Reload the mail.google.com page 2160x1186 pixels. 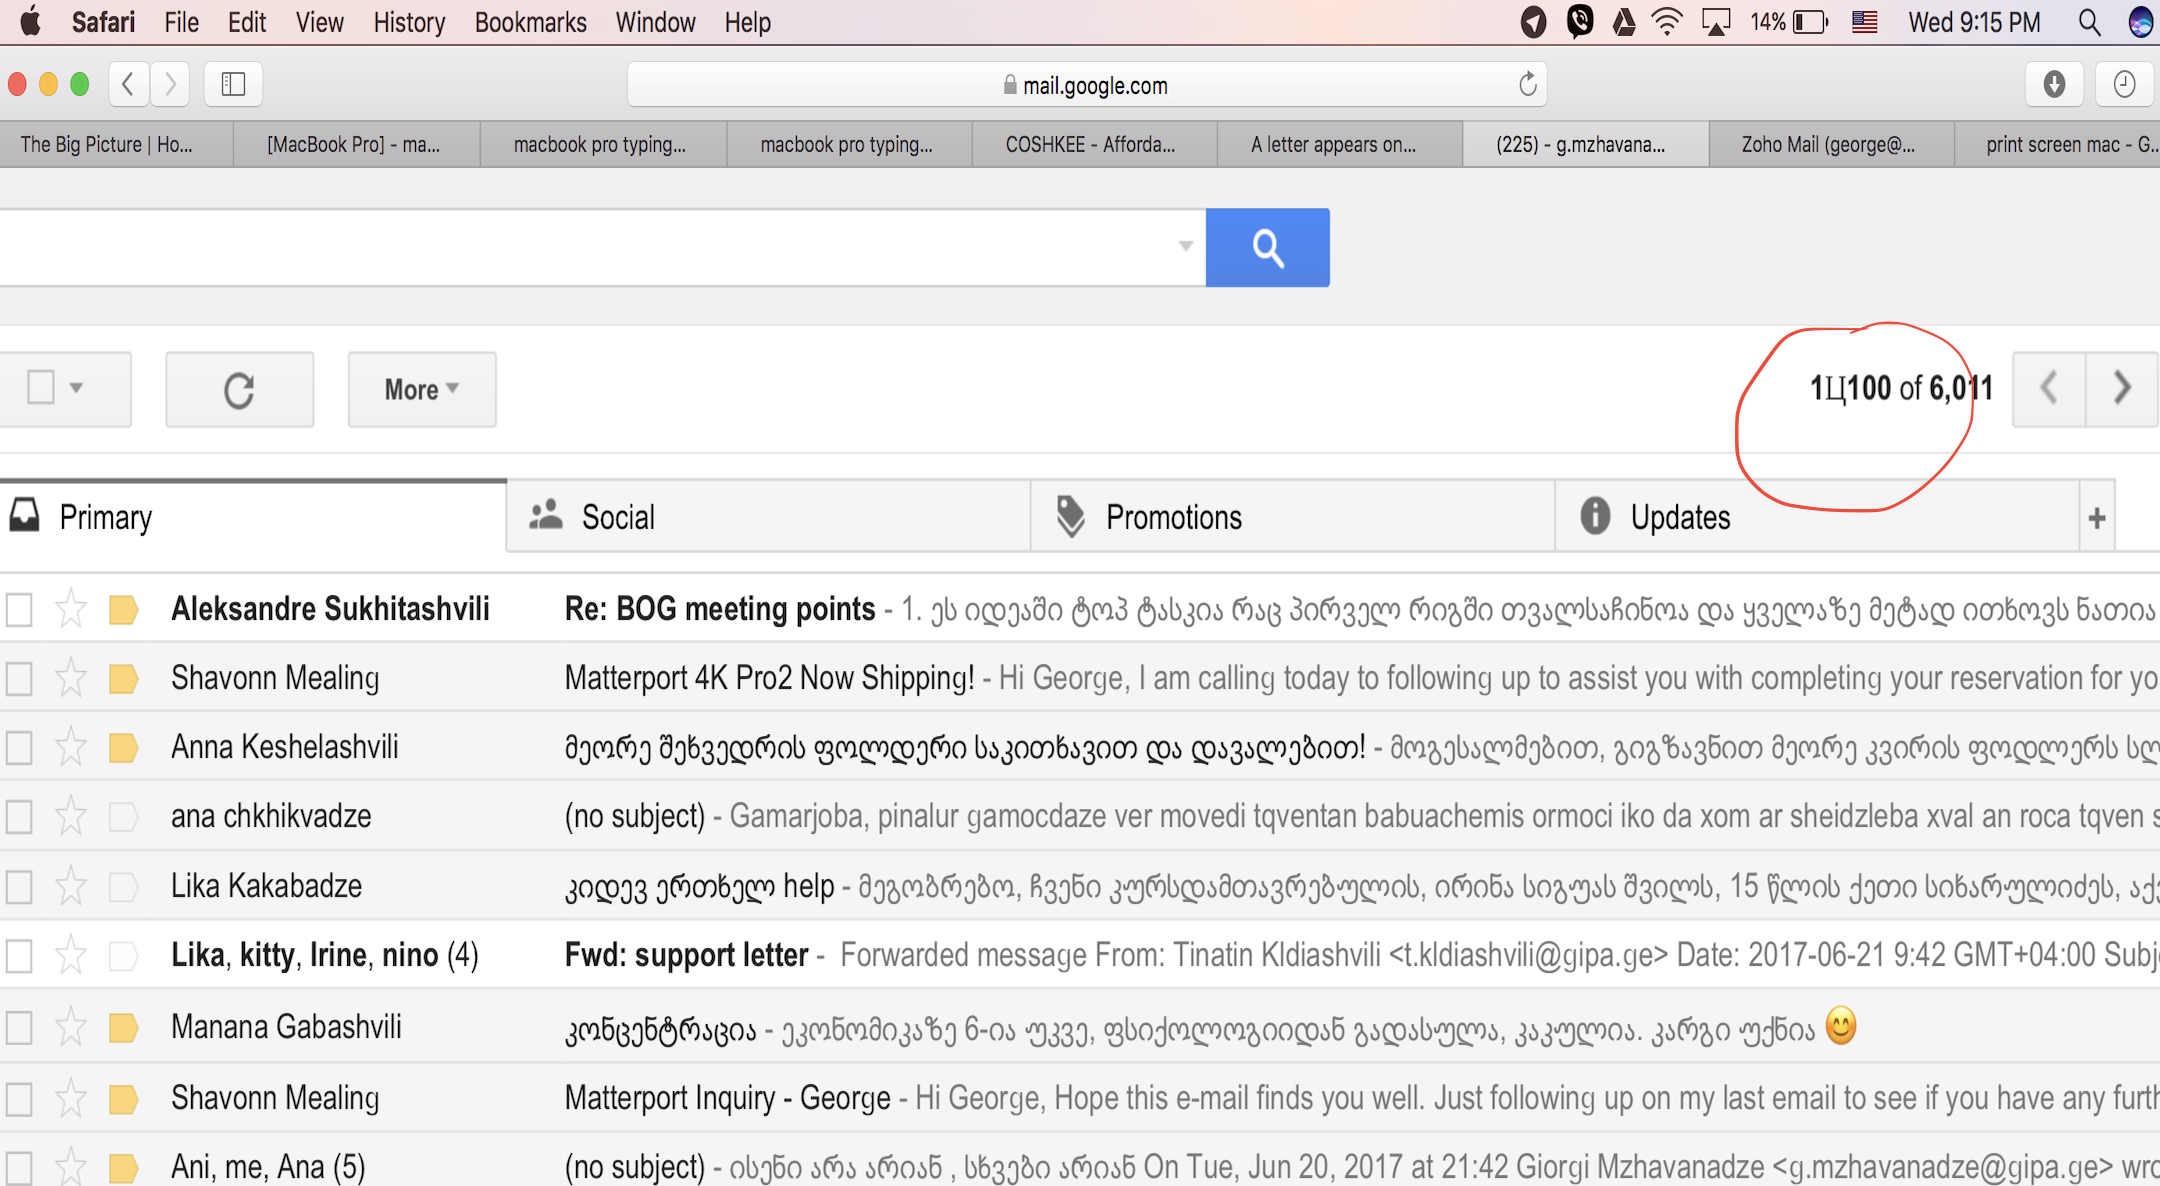(1527, 85)
